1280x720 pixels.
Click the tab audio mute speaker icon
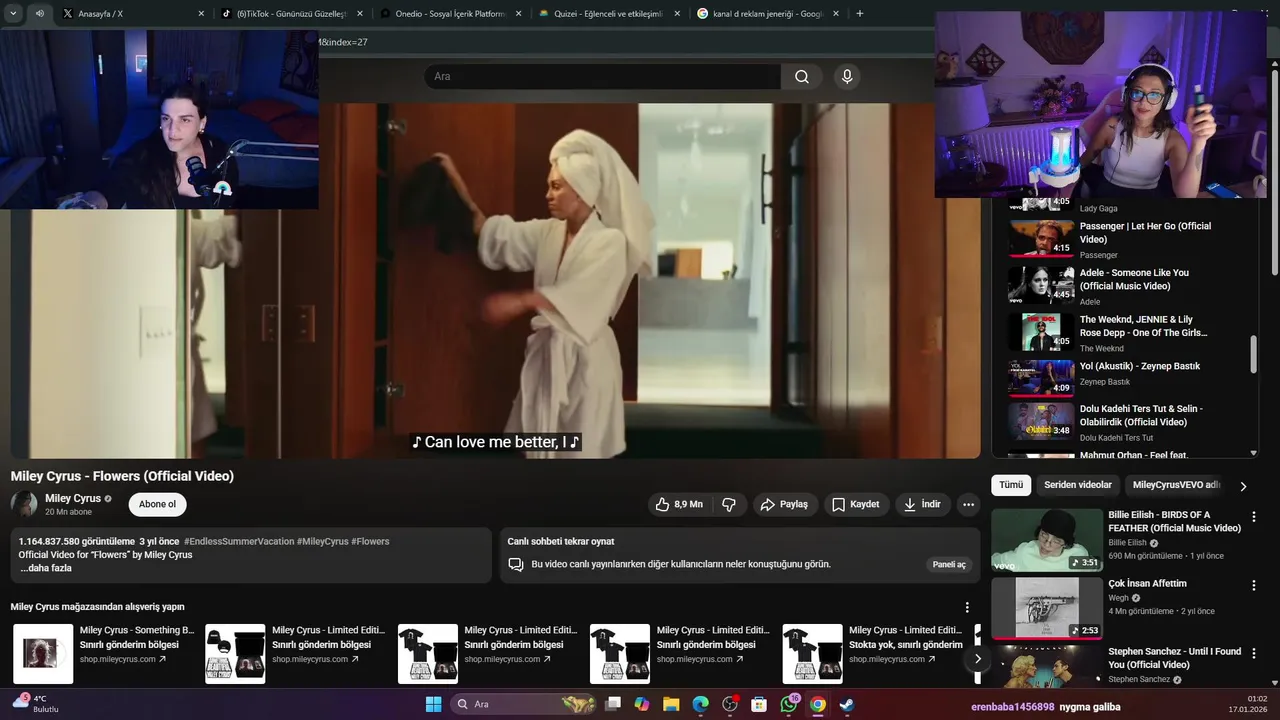pos(40,14)
